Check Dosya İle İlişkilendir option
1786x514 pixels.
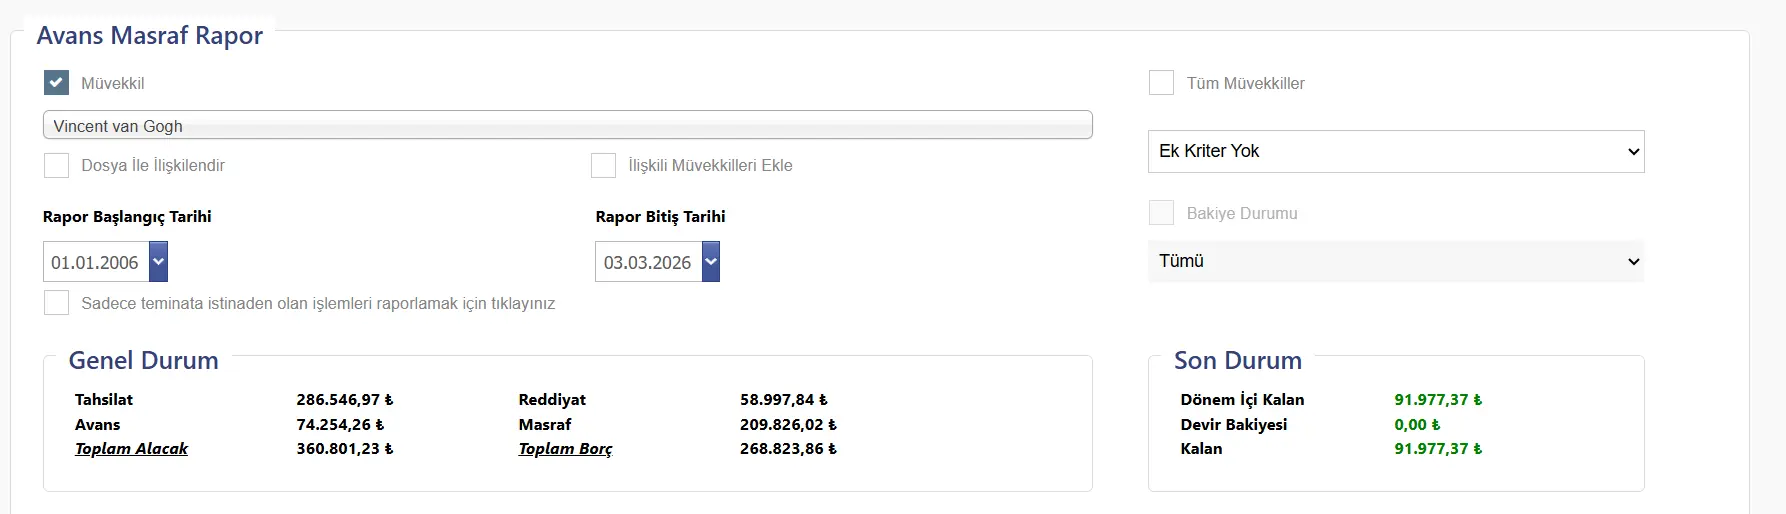(x=57, y=165)
